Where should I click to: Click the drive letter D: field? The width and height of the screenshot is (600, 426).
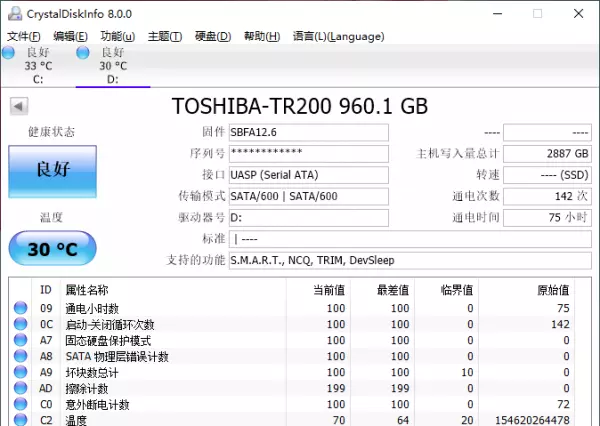pos(309,218)
